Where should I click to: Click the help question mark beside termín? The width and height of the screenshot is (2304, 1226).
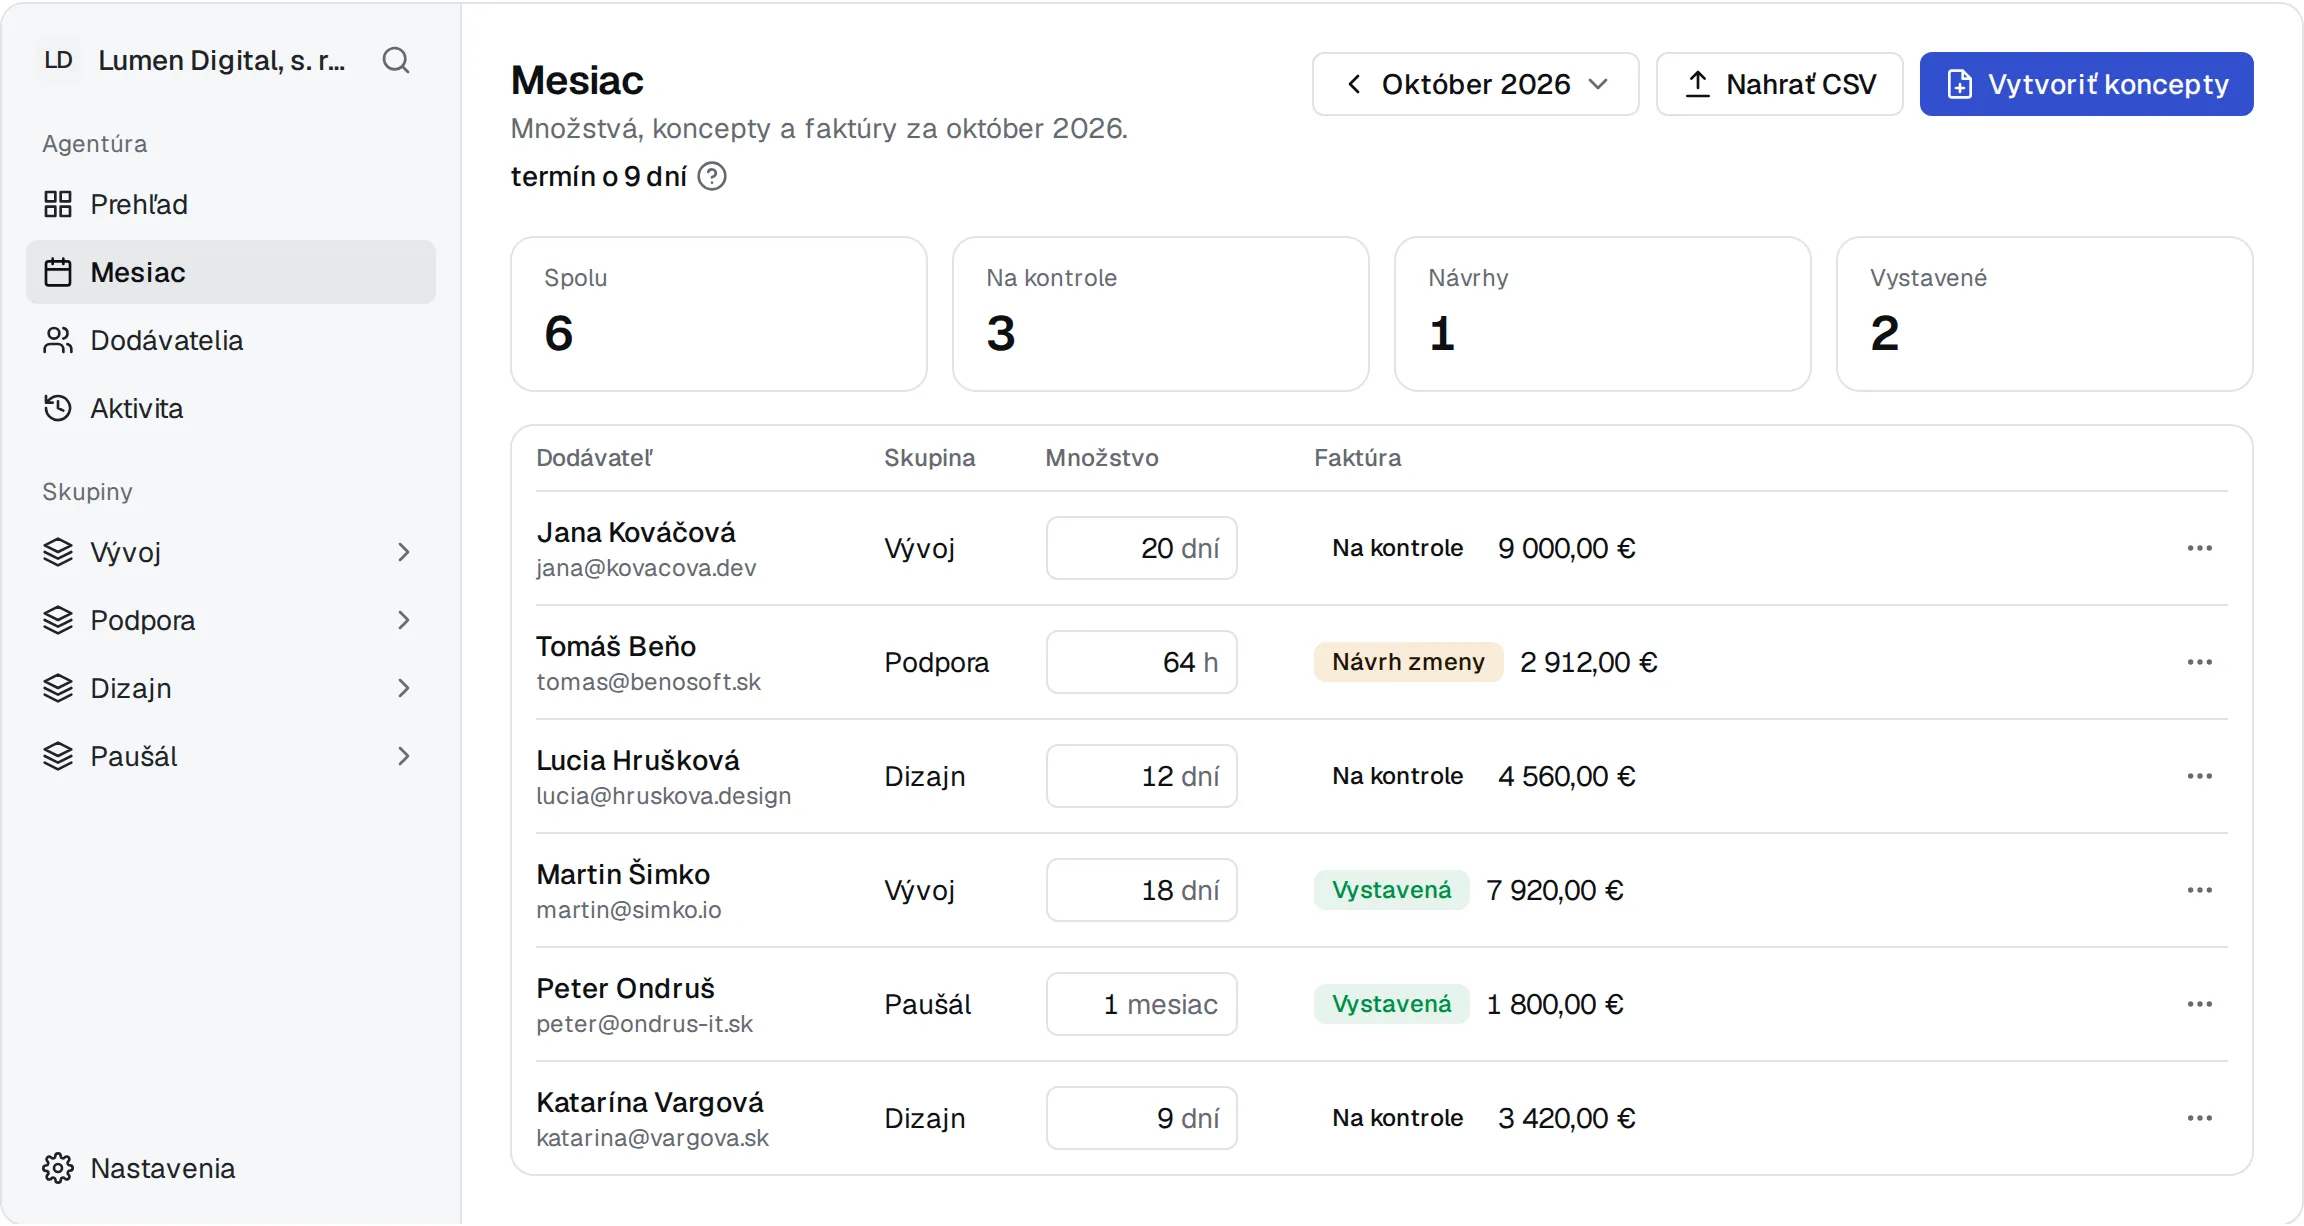tap(712, 176)
